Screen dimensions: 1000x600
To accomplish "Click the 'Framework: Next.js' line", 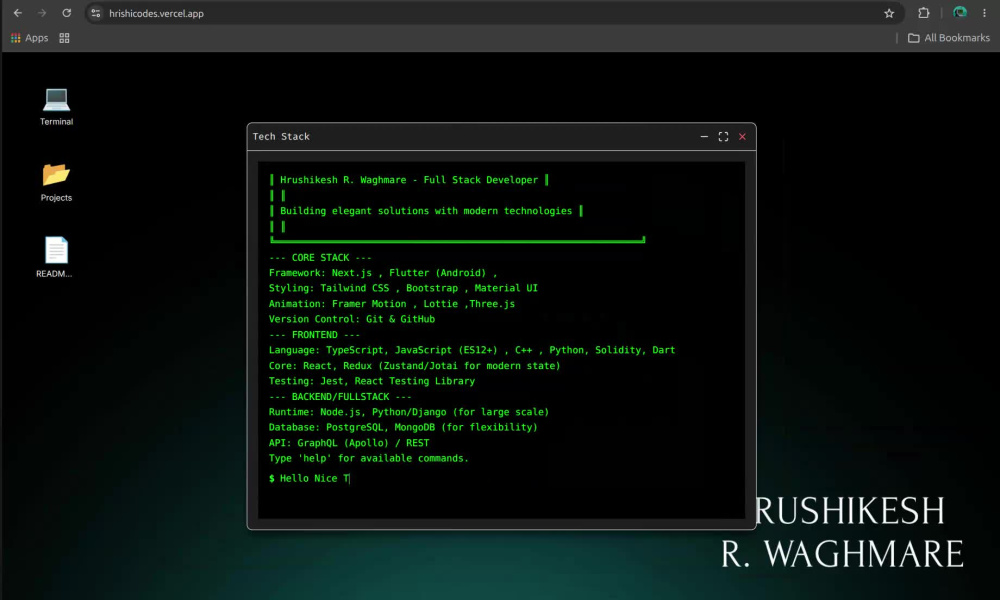I will coord(383,273).
